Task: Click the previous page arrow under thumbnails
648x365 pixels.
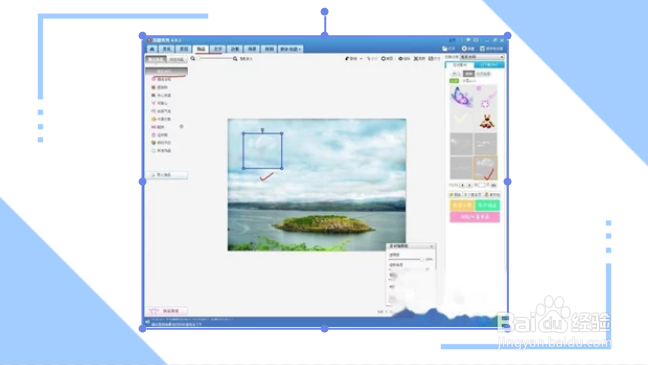Action: click(x=462, y=185)
